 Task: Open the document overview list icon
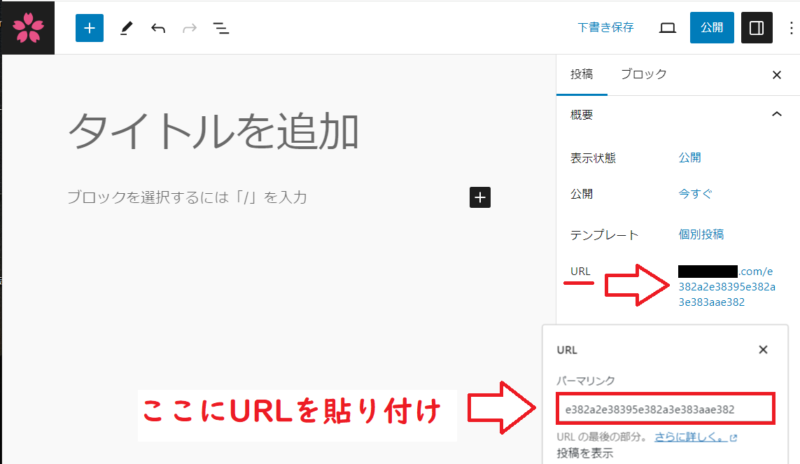[x=221, y=28]
